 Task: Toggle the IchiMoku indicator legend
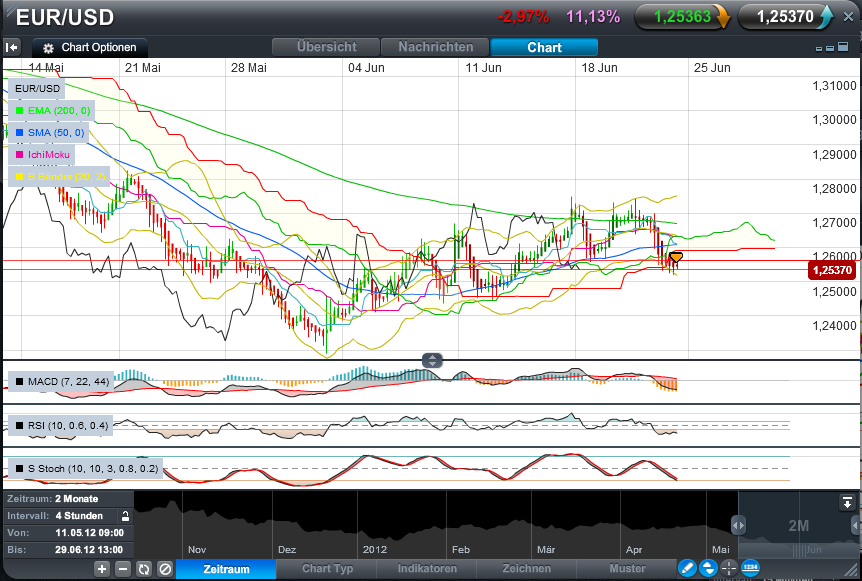[42, 154]
